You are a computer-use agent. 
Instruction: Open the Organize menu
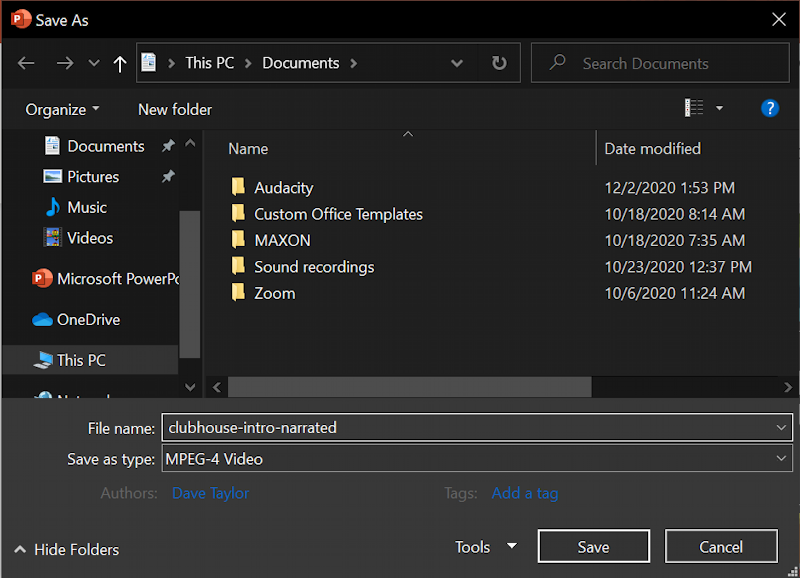coord(62,109)
